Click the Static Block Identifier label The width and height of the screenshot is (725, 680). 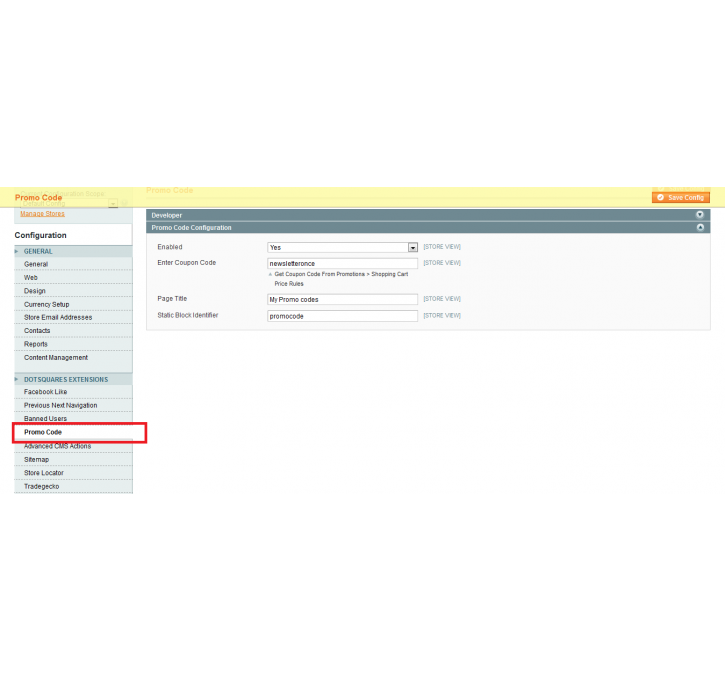point(188,315)
